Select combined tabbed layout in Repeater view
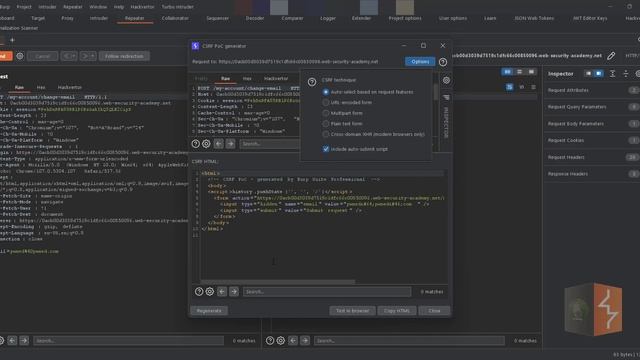Viewport: 640px width, 360px height. pos(531,72)
